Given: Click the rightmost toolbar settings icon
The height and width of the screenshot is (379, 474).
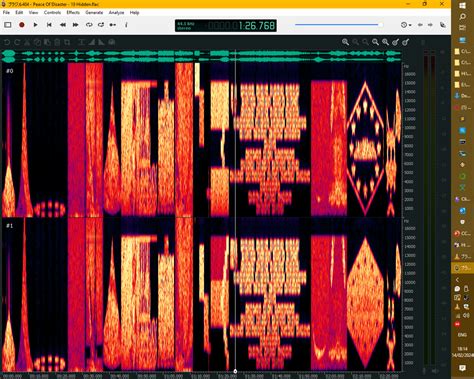Looking at the screenshot, I should [443, 25].
